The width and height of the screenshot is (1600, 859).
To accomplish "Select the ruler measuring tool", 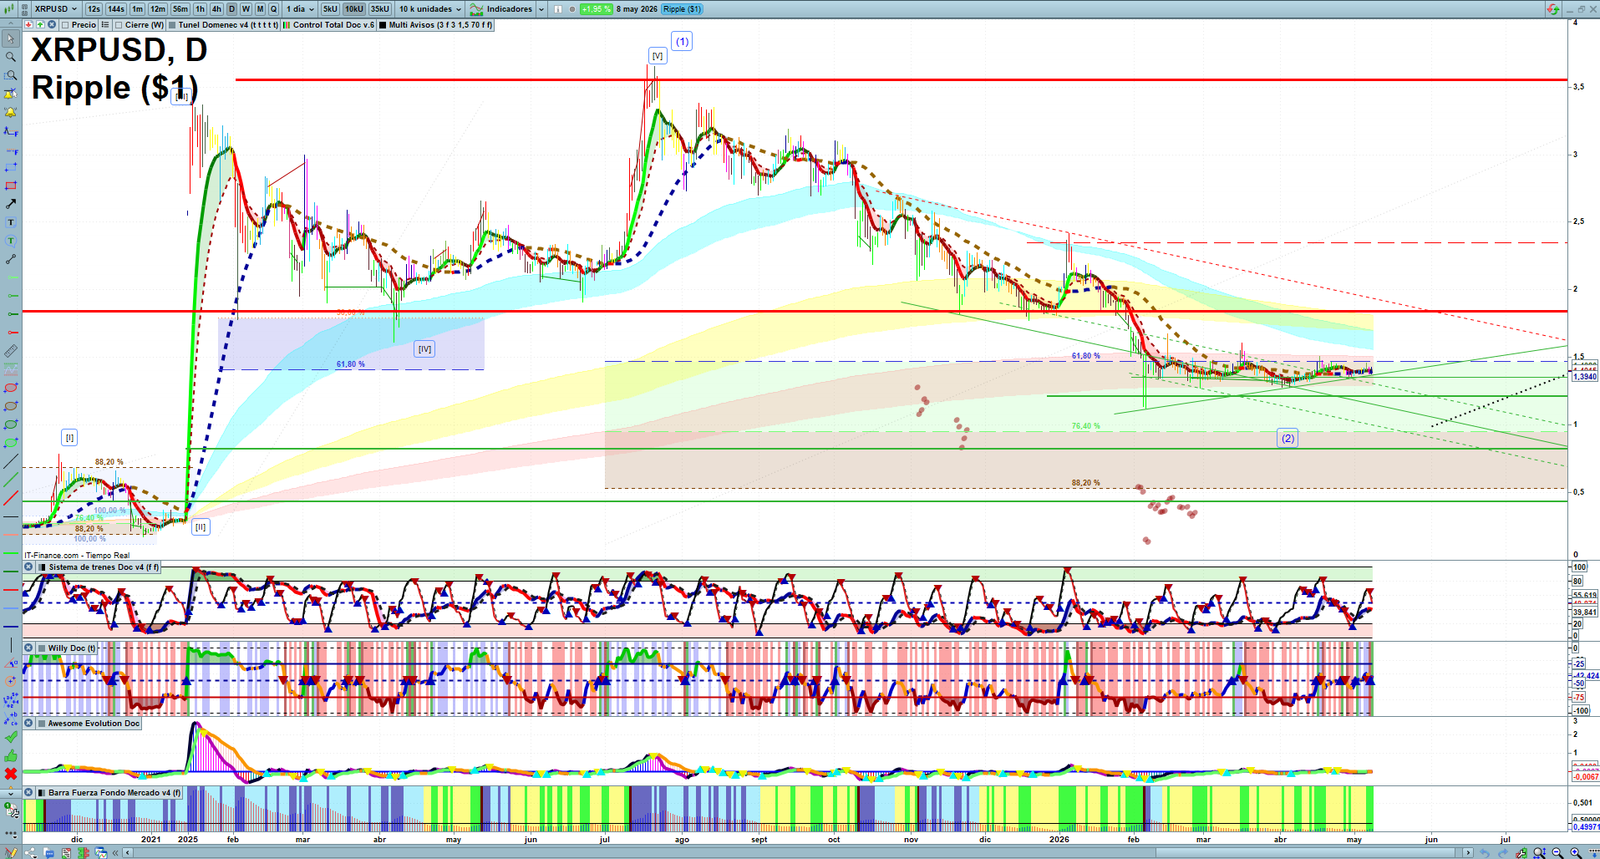I will click(11, 350).
